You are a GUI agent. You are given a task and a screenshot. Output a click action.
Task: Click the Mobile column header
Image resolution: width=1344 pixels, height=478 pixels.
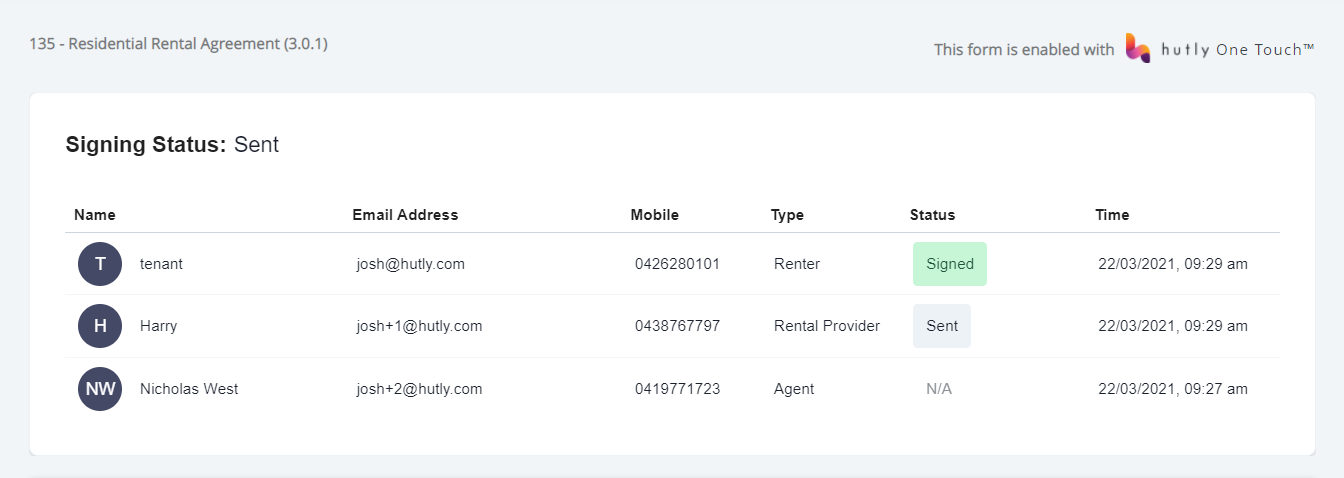(655, 215)
